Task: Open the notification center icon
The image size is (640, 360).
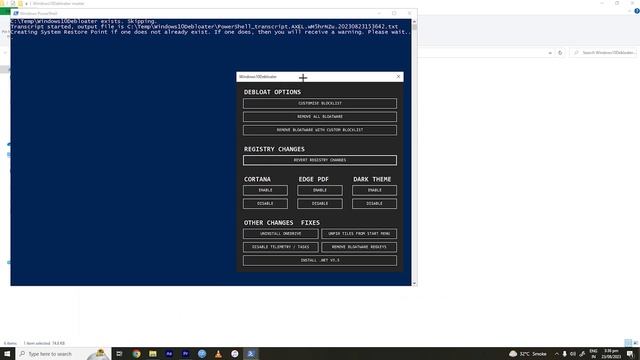Action: pyautogui.click(x=631, y=354)
